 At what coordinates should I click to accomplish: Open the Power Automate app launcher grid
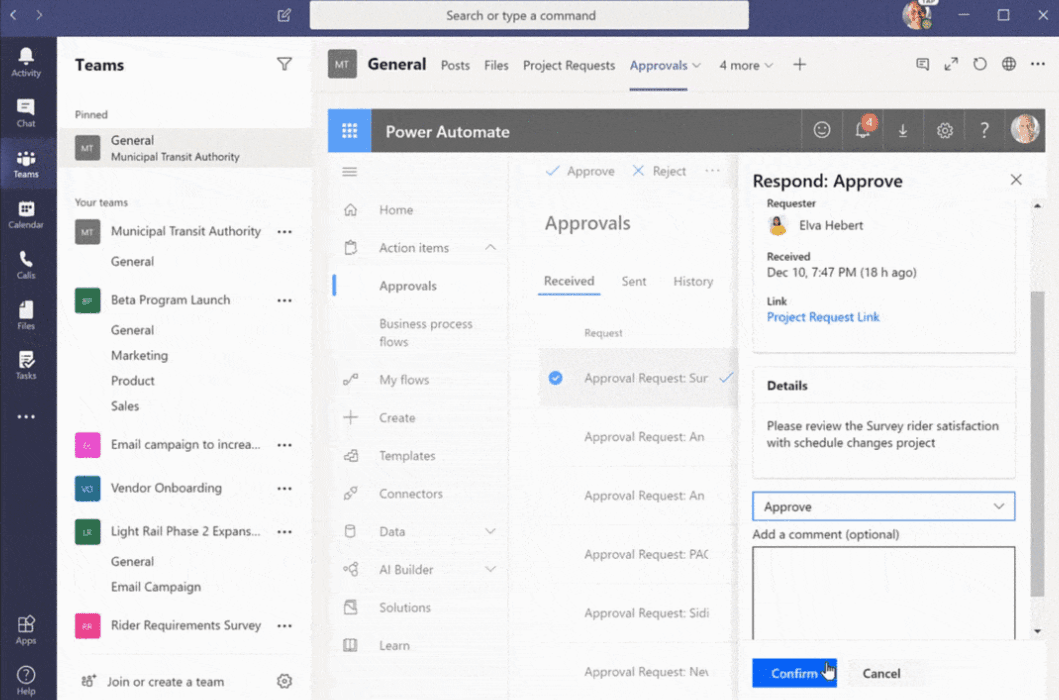click(x=349, y=130)
